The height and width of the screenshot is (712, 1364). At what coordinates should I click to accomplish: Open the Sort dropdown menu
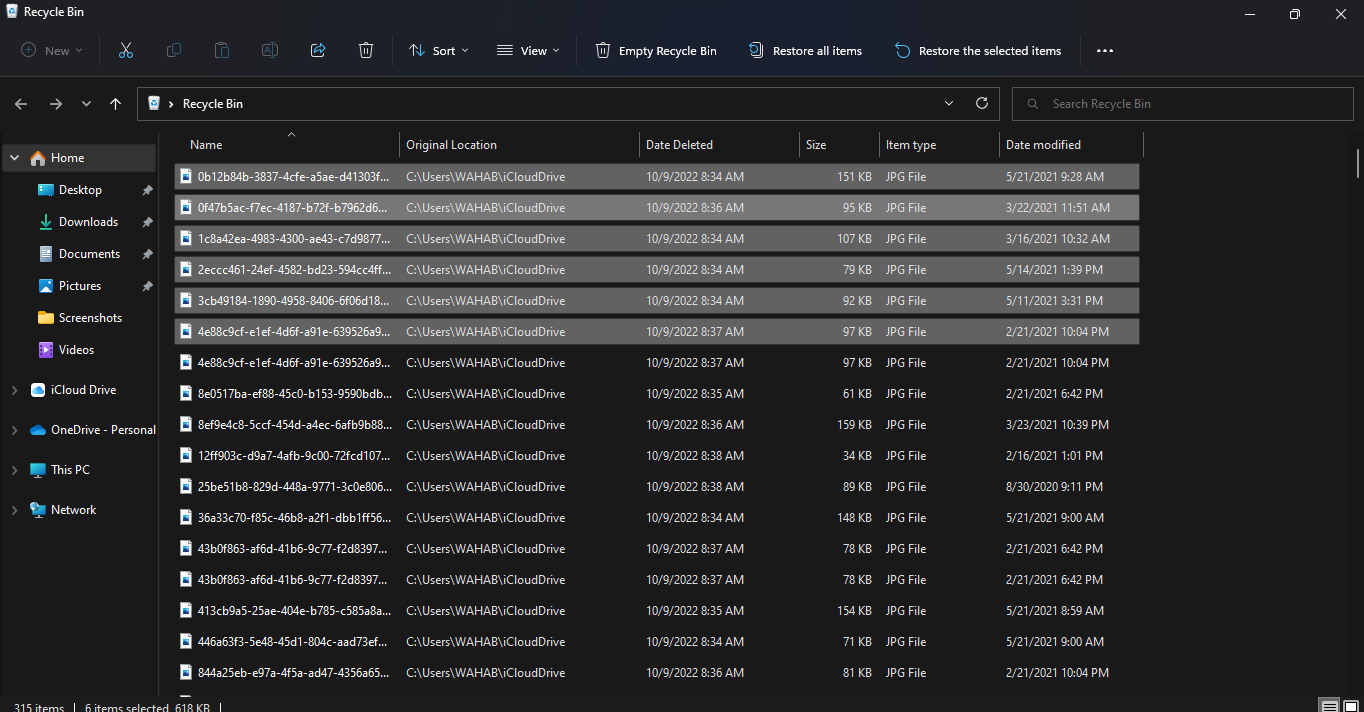[x=438, y=51]
